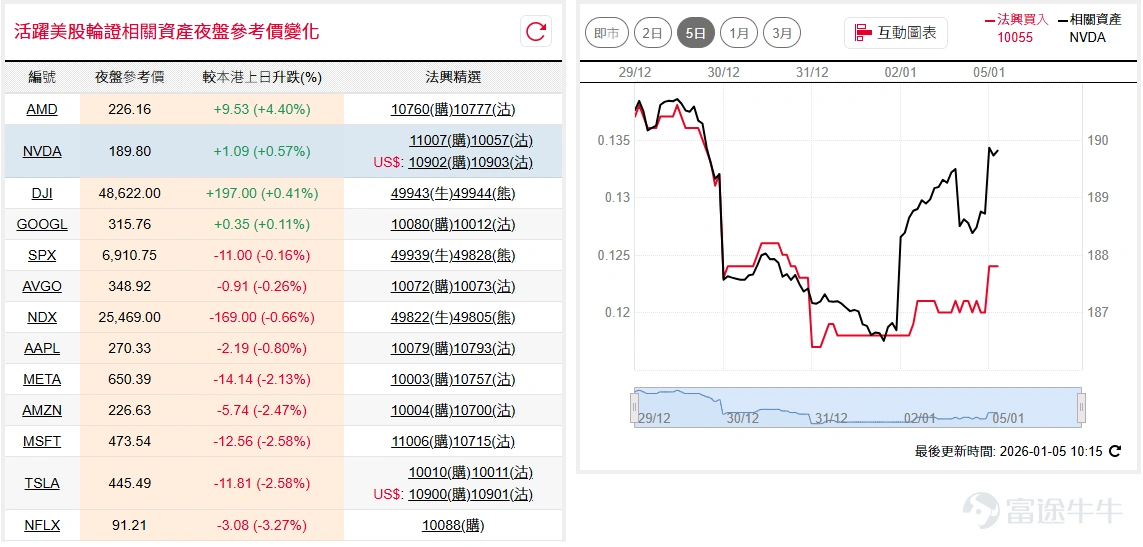
Task: Open warrant 10715(沽) for MSFT
Action: coord(483,441)
